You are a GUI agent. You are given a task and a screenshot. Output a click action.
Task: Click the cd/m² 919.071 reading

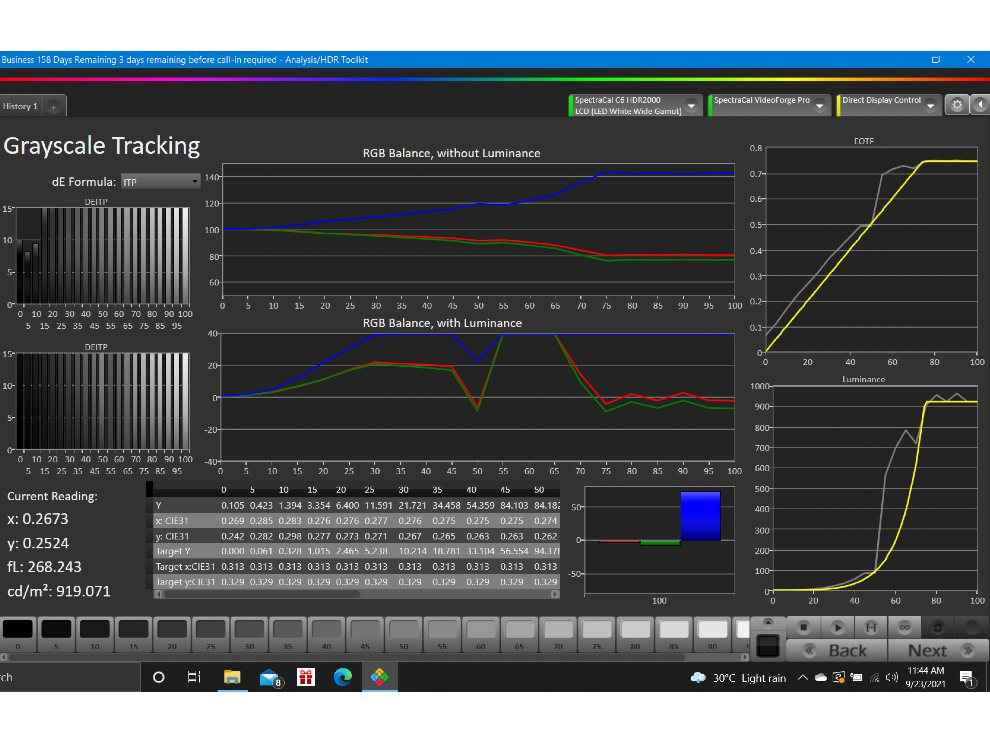59,591
